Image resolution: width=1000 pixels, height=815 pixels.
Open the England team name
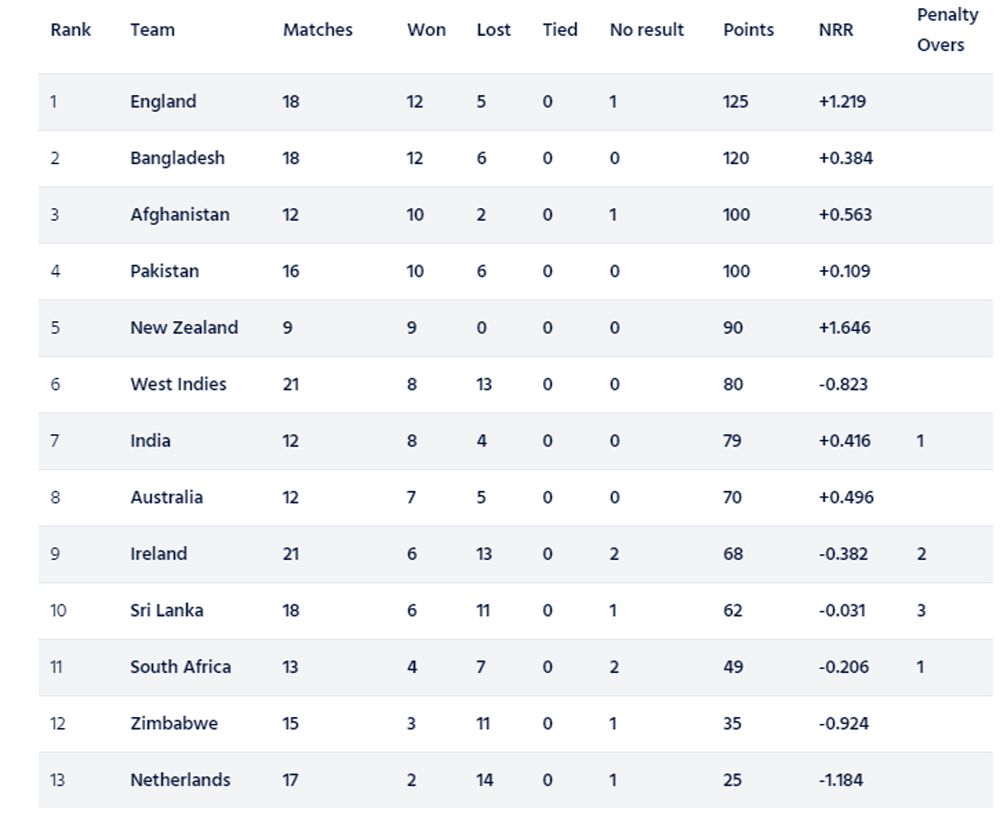(163, 102)
